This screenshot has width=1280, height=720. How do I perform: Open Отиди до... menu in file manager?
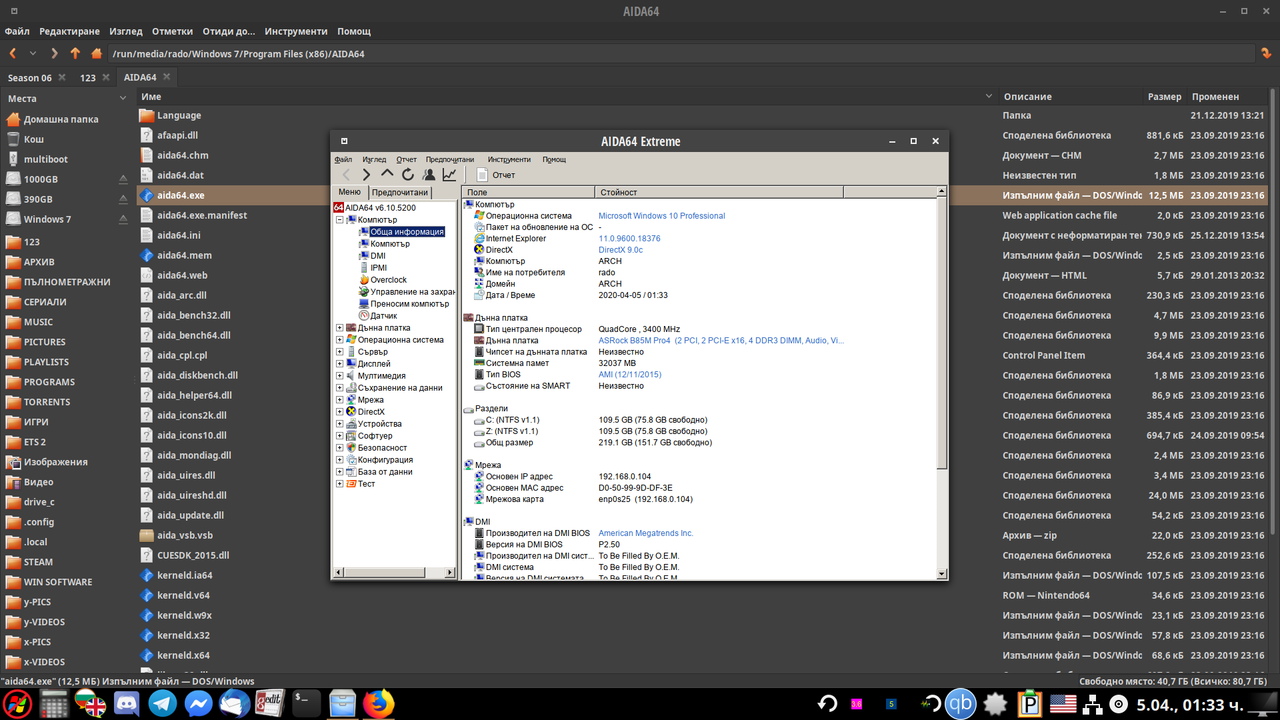[229, 31]
